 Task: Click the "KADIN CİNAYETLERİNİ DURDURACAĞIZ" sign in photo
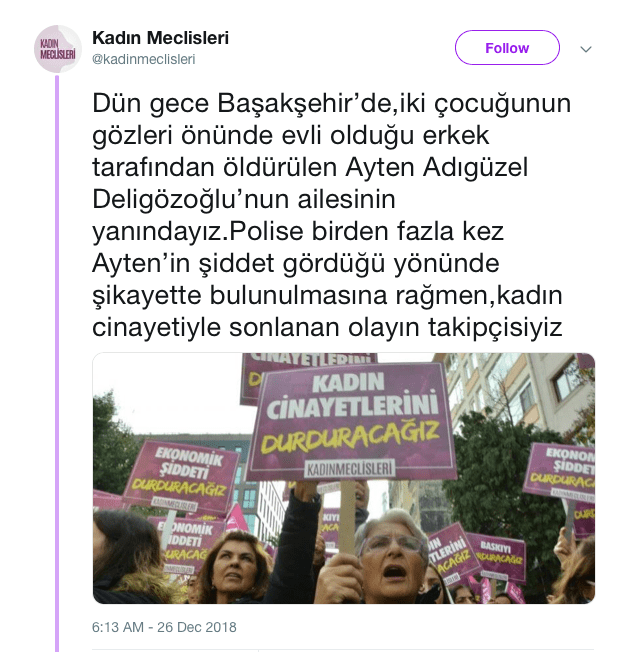pos(349,420)
